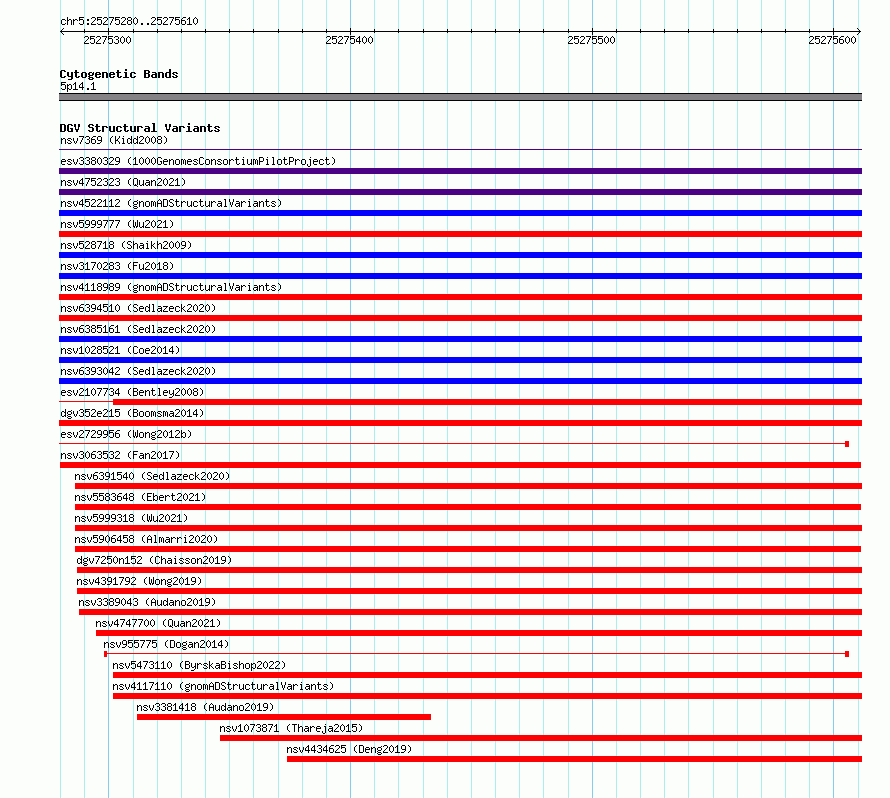
Task: Open nsv6393042 (Sedlazeck2020) label
Action: [x=138, y=371]
